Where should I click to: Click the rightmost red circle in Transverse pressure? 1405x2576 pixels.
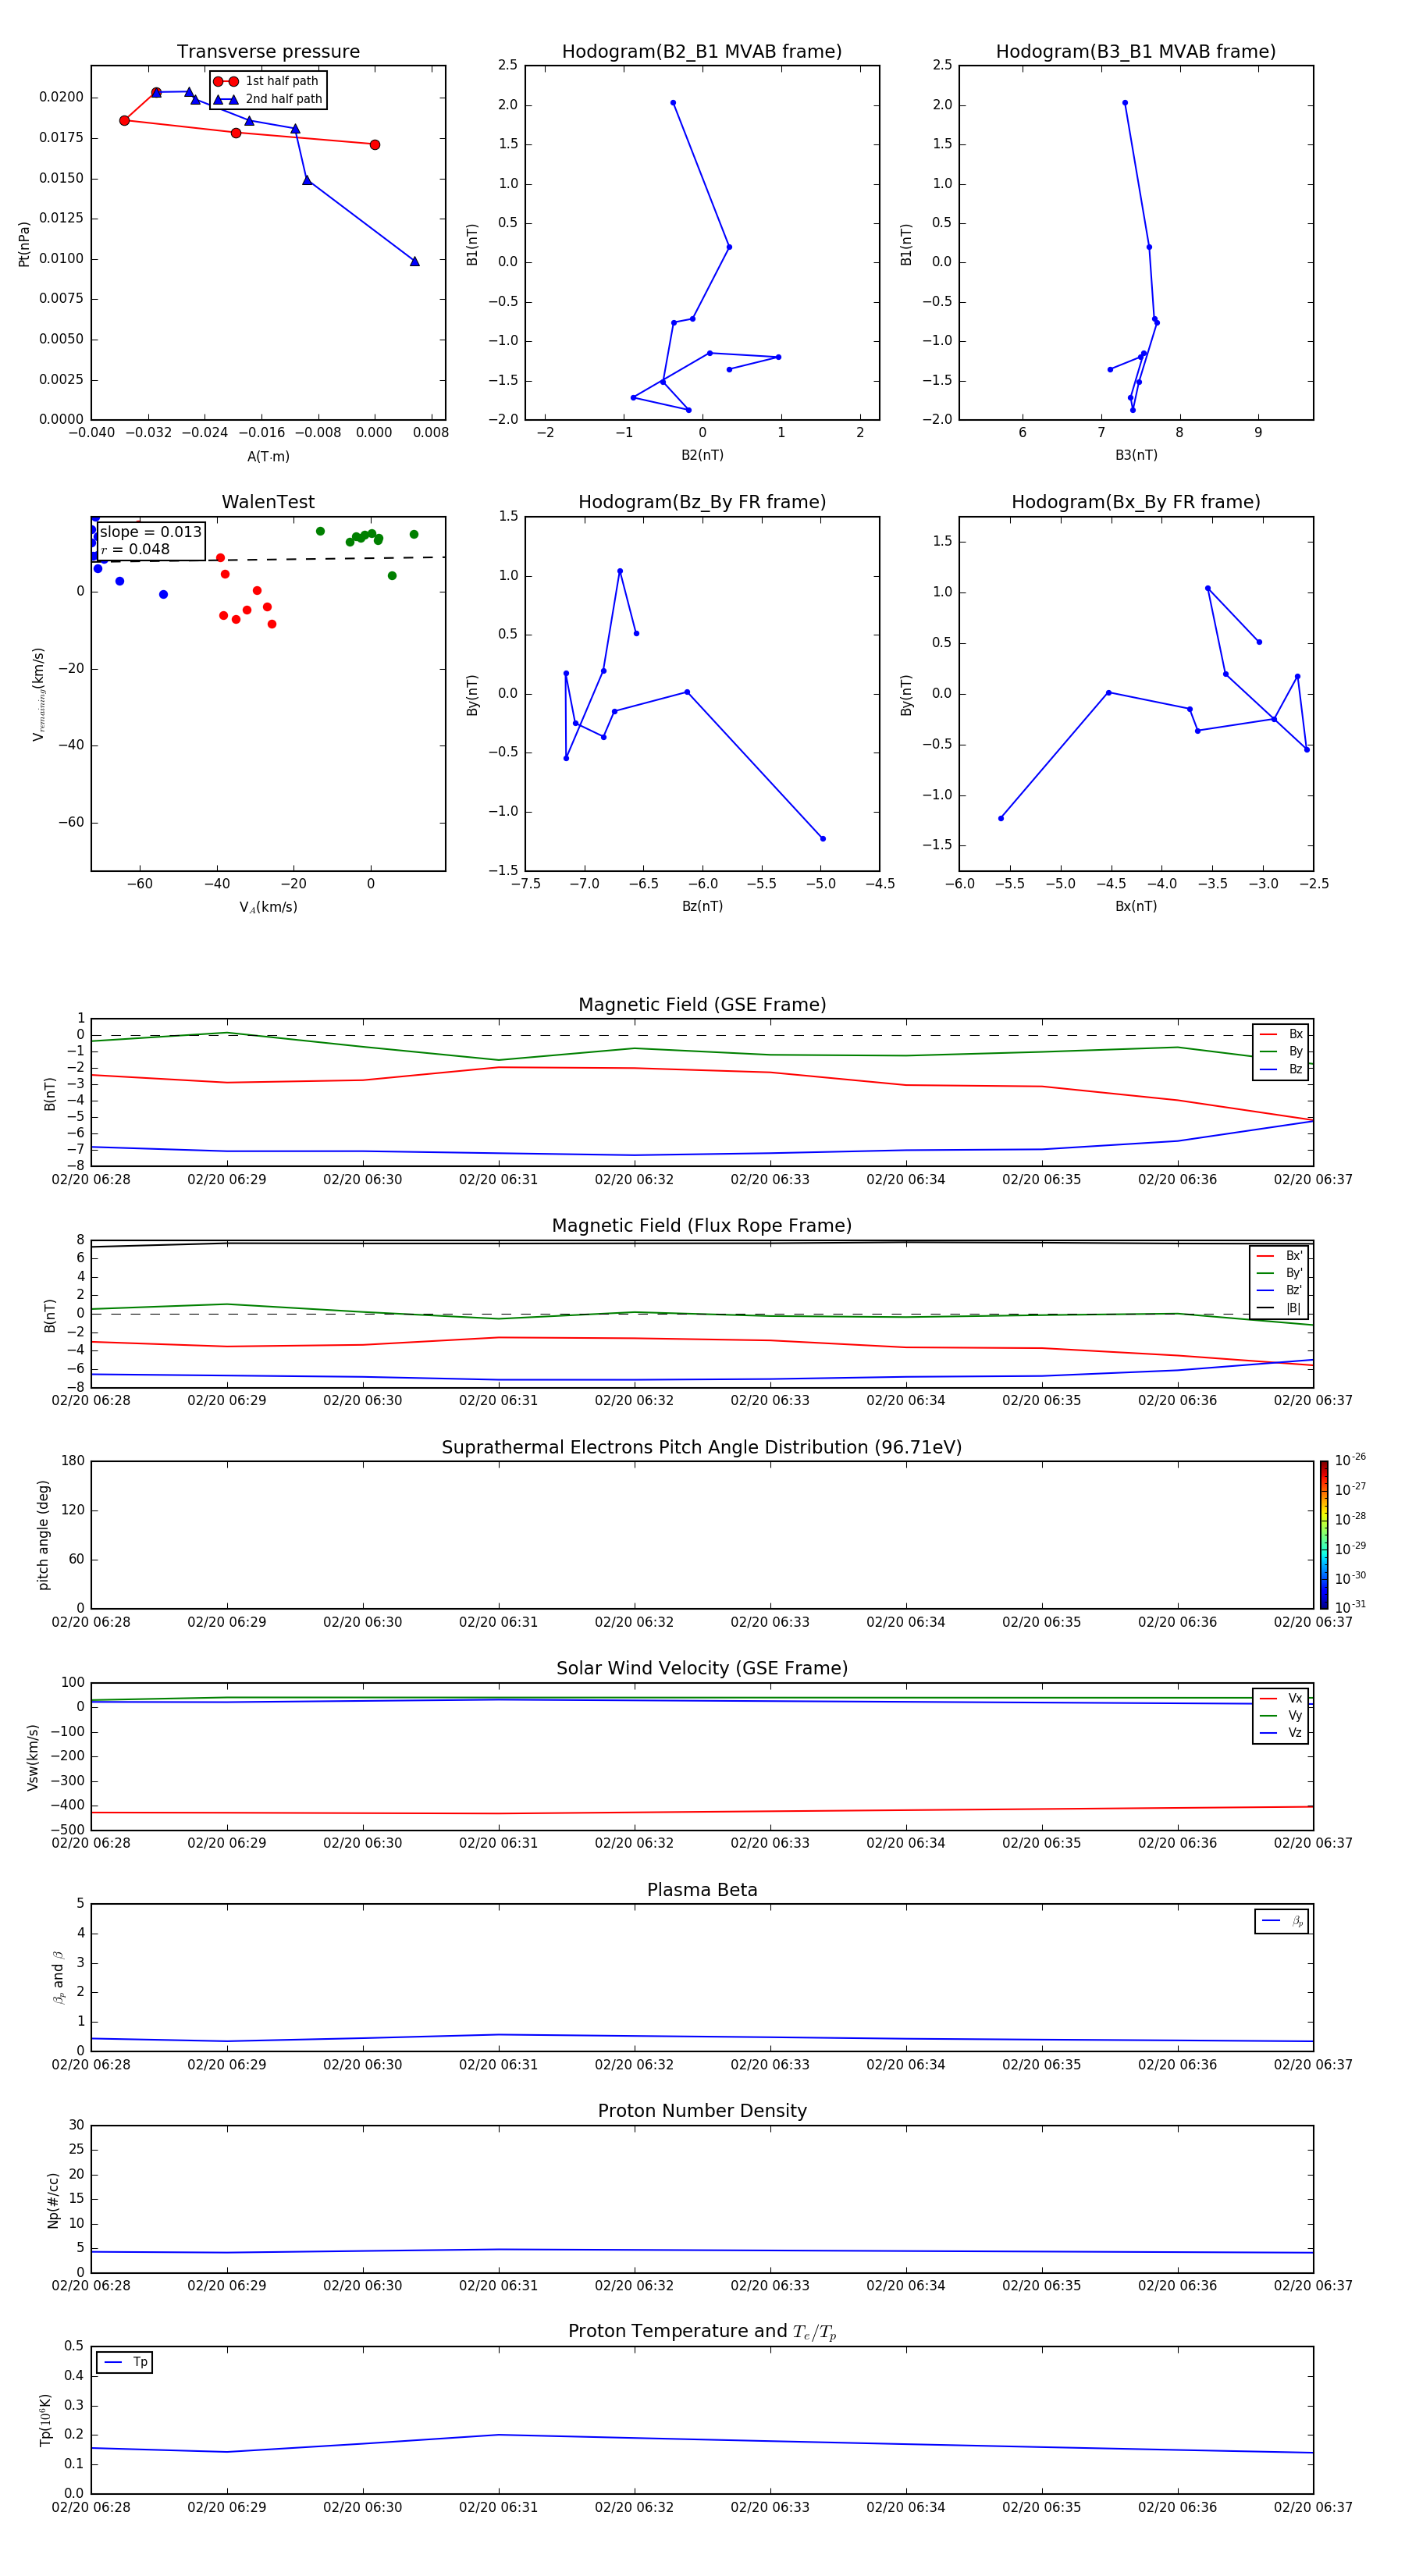pos(375,145)
